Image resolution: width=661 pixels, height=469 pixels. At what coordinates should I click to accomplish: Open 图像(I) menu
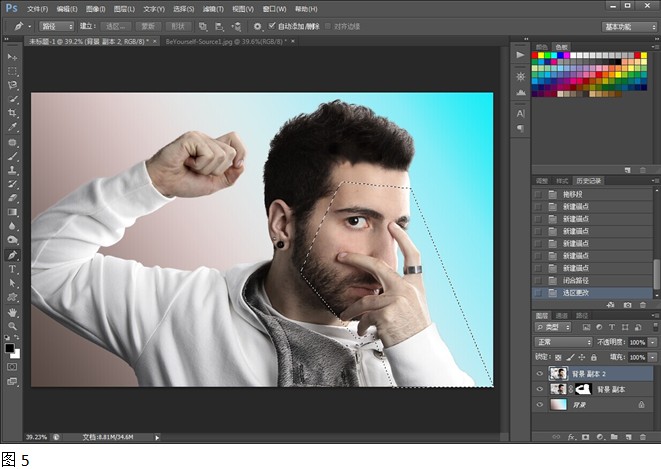click(x=95, y=9)
